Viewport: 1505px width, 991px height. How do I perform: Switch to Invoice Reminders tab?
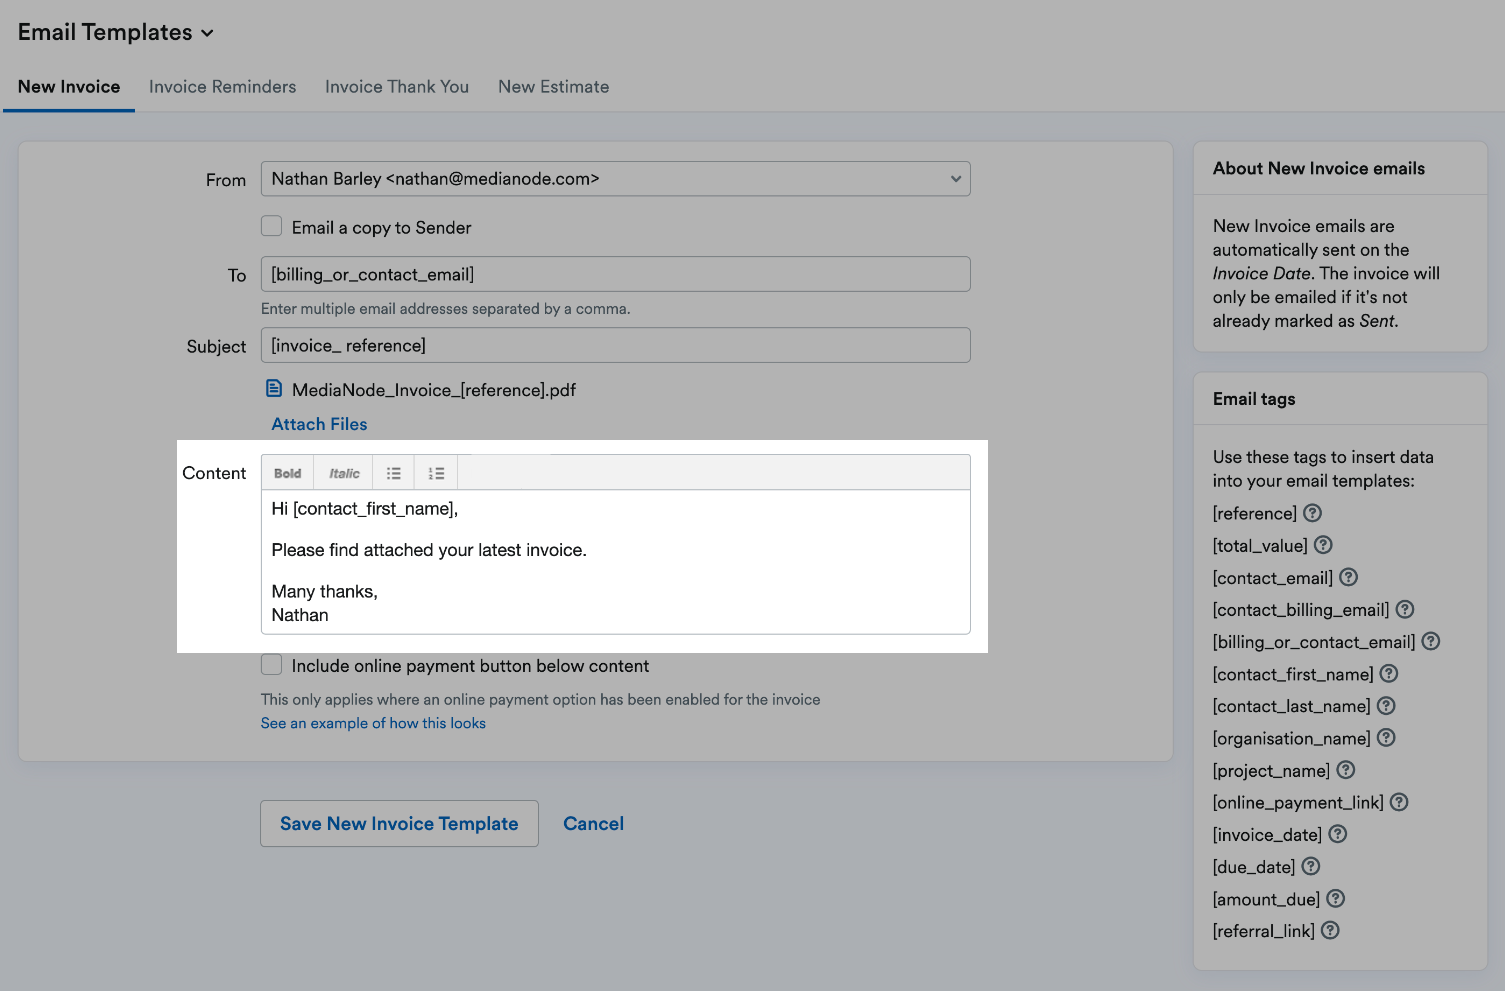pos(222,87)
